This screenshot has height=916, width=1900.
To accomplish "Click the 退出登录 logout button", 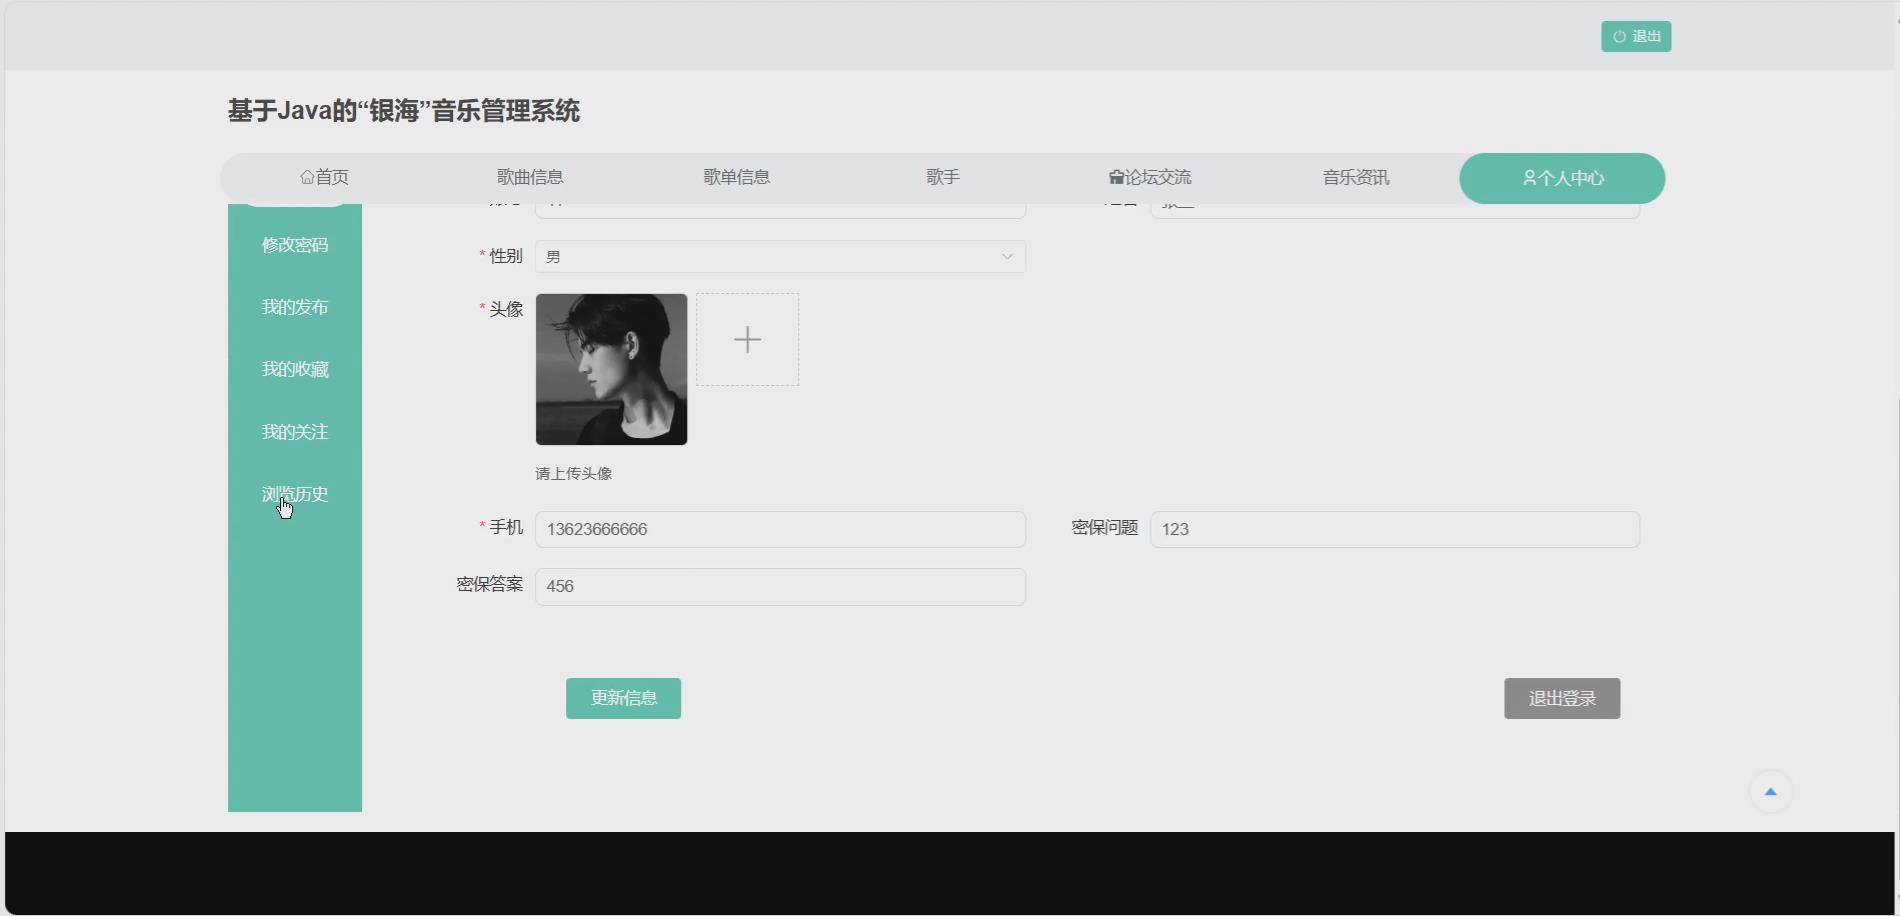I will [1561, 698].
